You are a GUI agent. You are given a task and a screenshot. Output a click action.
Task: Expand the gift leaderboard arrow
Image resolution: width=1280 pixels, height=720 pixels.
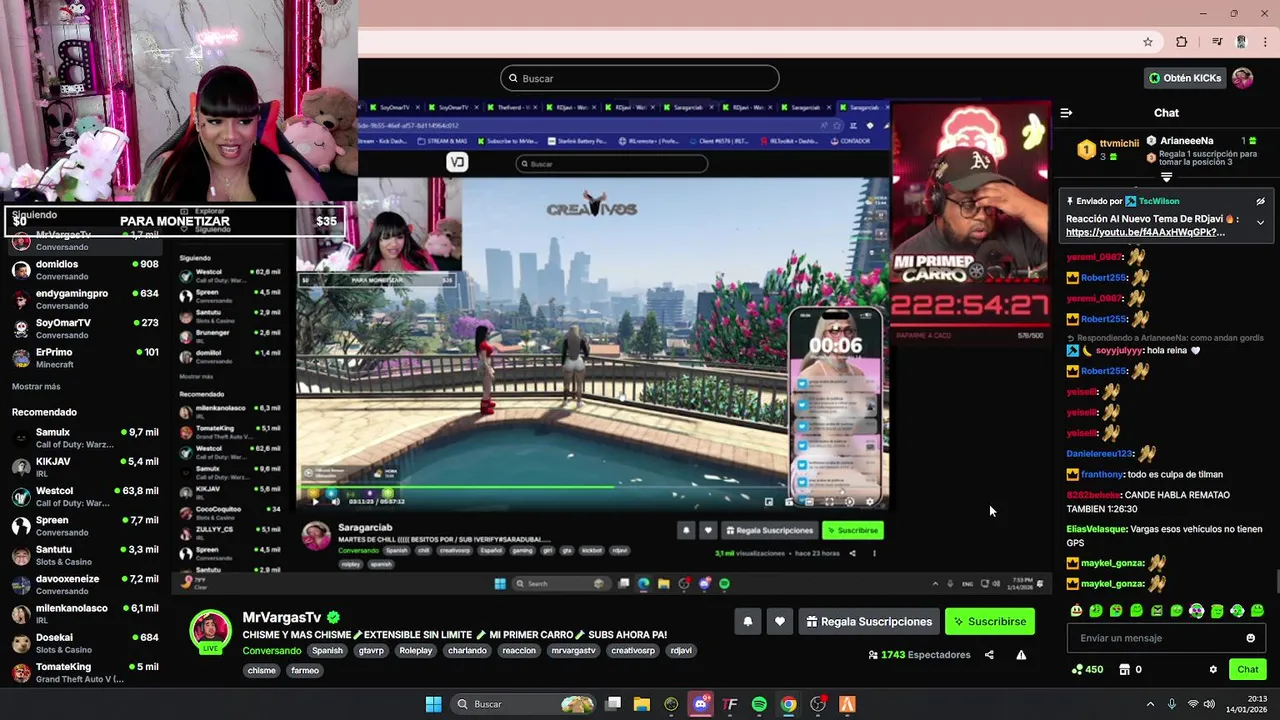pos(1166,177)
